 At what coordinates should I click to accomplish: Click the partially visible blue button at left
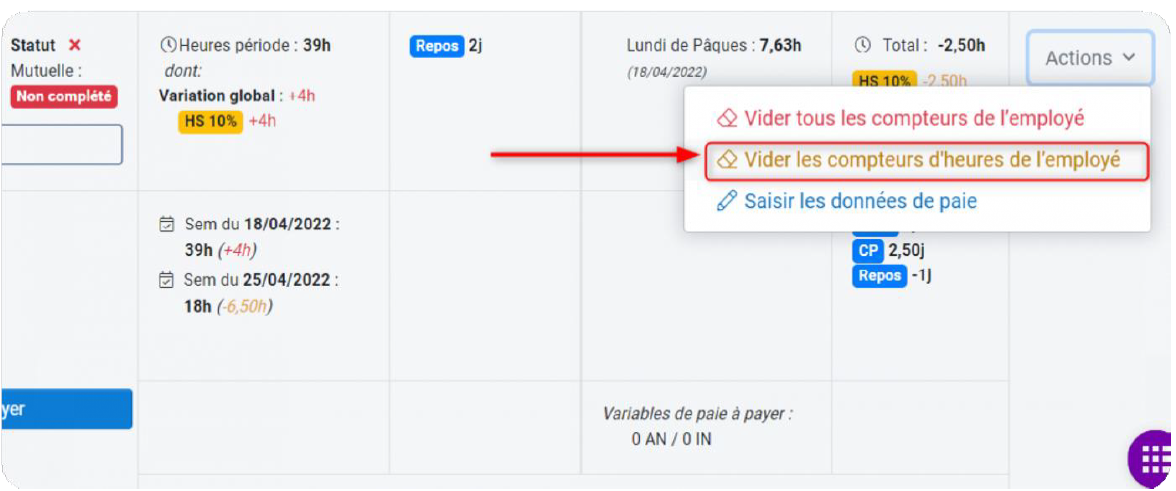tap(67, 409)
